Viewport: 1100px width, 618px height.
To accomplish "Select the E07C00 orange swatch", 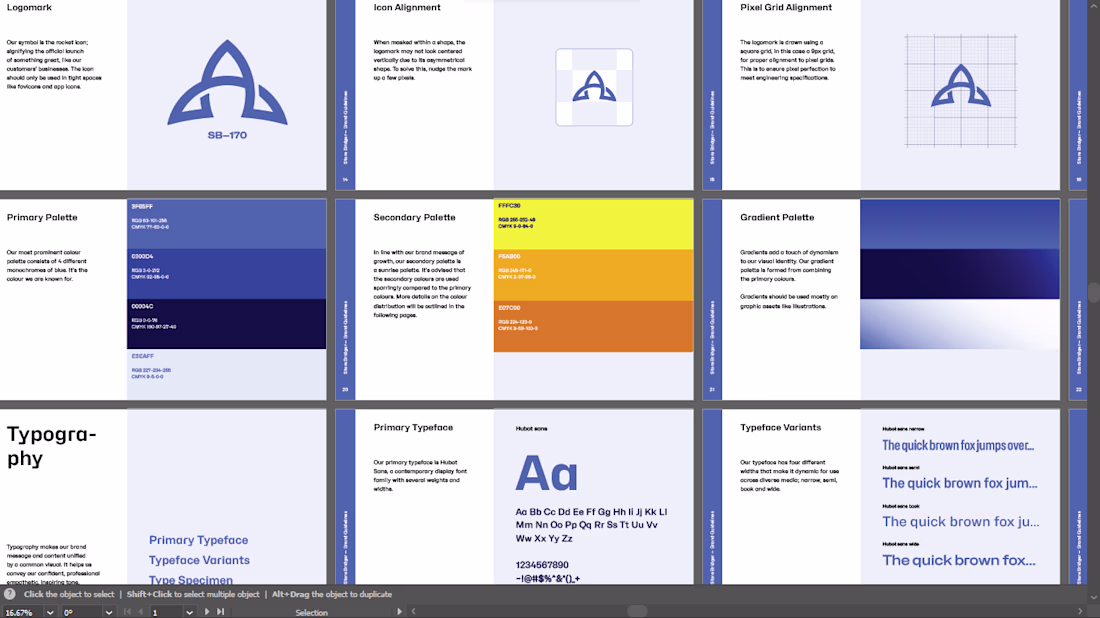I will coord(593,326).
